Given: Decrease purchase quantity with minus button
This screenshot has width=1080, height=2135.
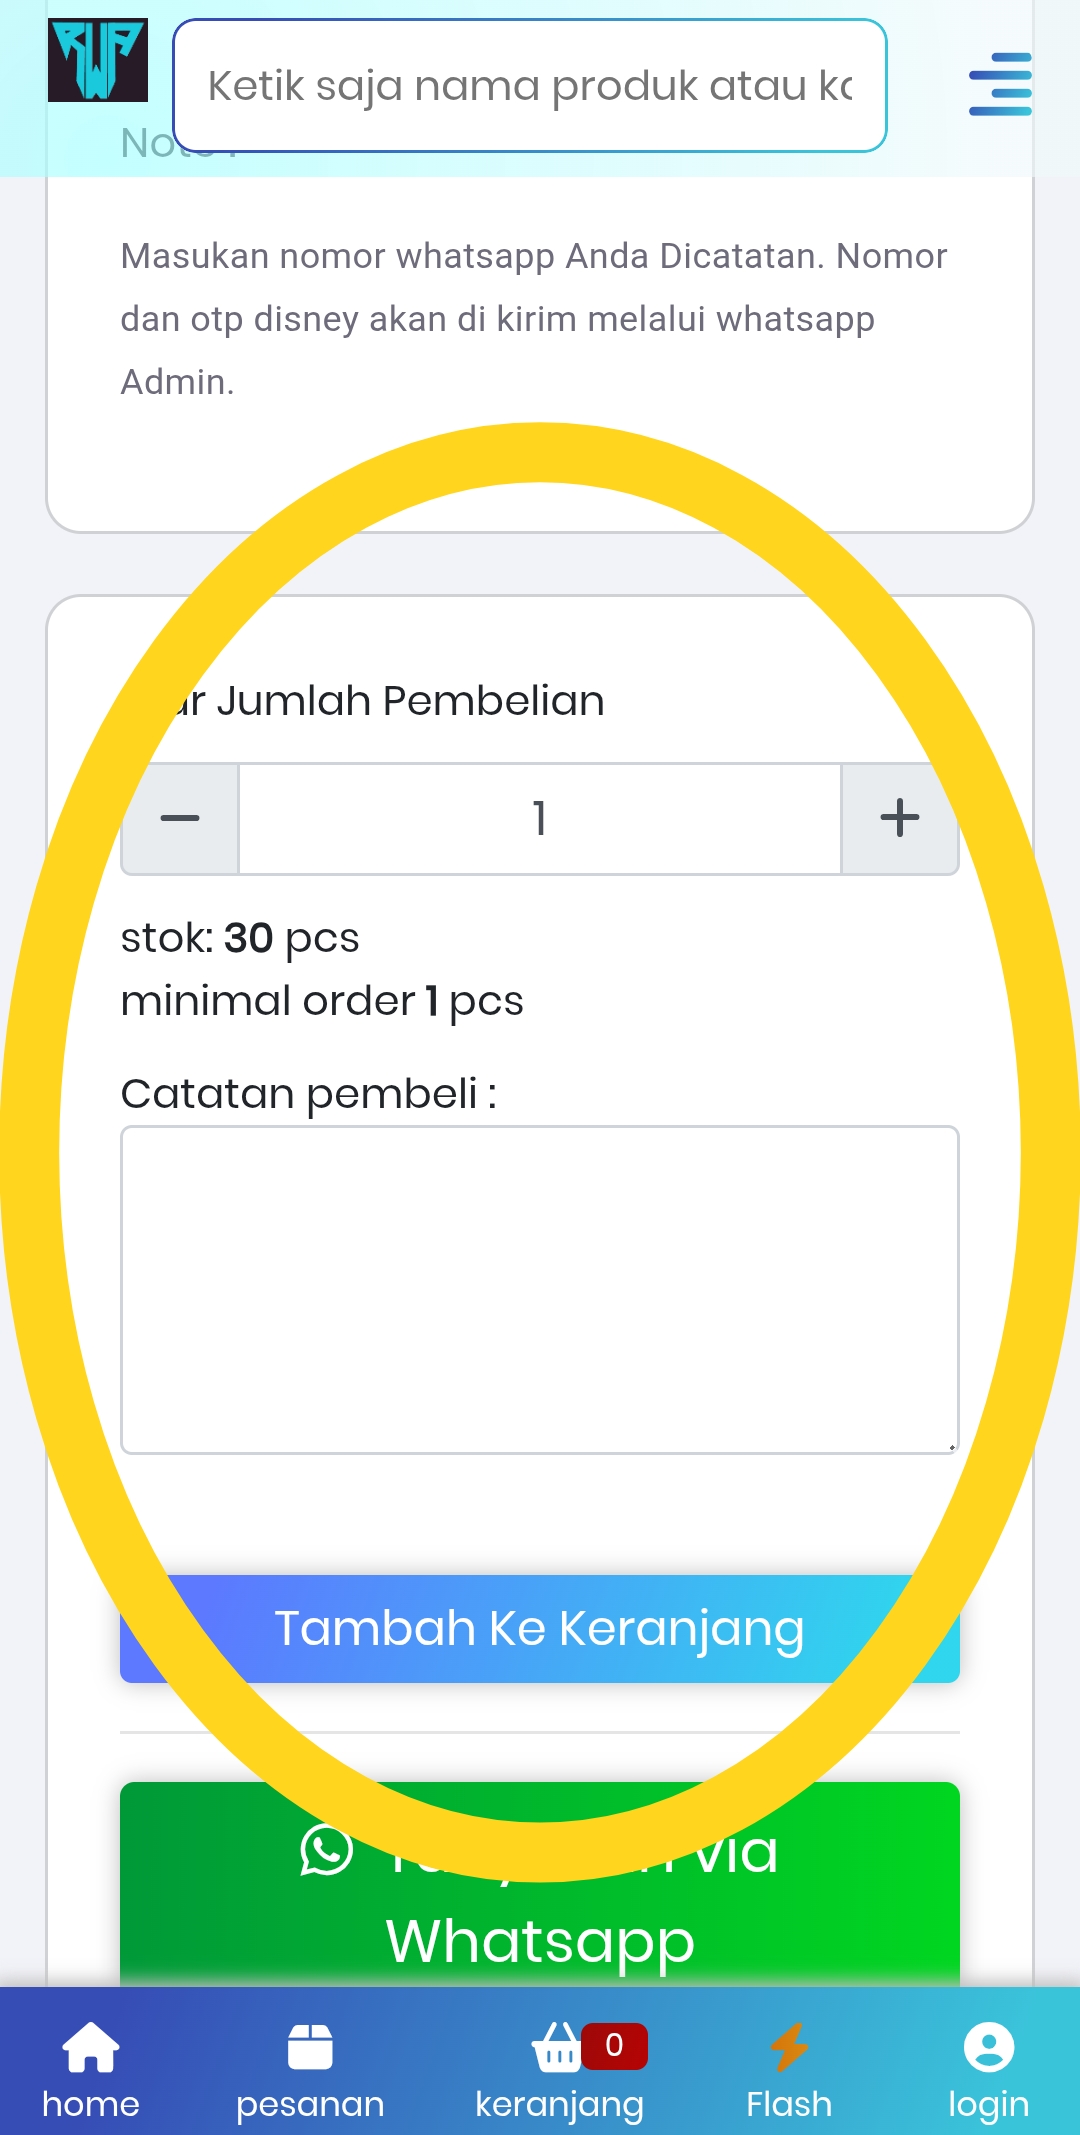Looking at the screenshot, I should pos(180,819).
